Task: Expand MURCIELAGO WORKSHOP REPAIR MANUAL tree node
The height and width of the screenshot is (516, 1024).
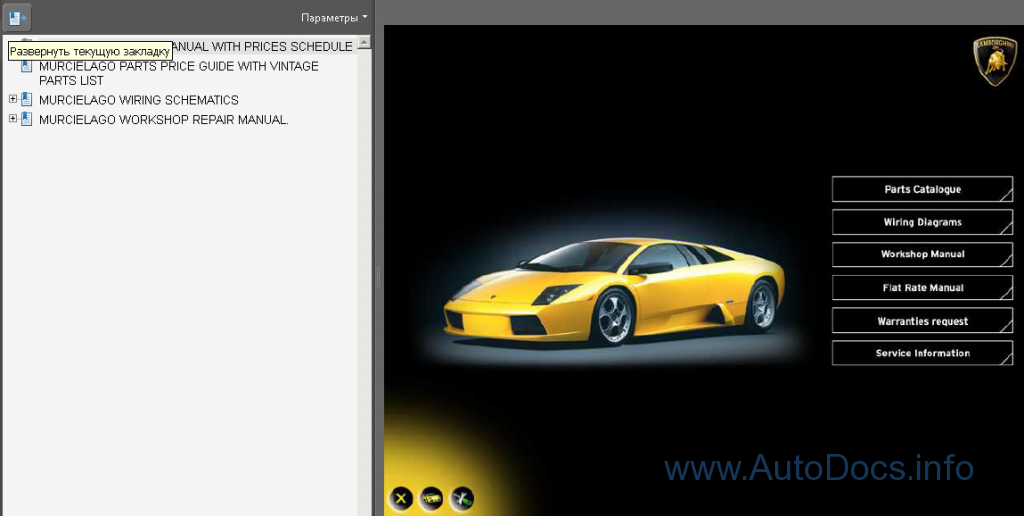Action: (x=12, y=119)
